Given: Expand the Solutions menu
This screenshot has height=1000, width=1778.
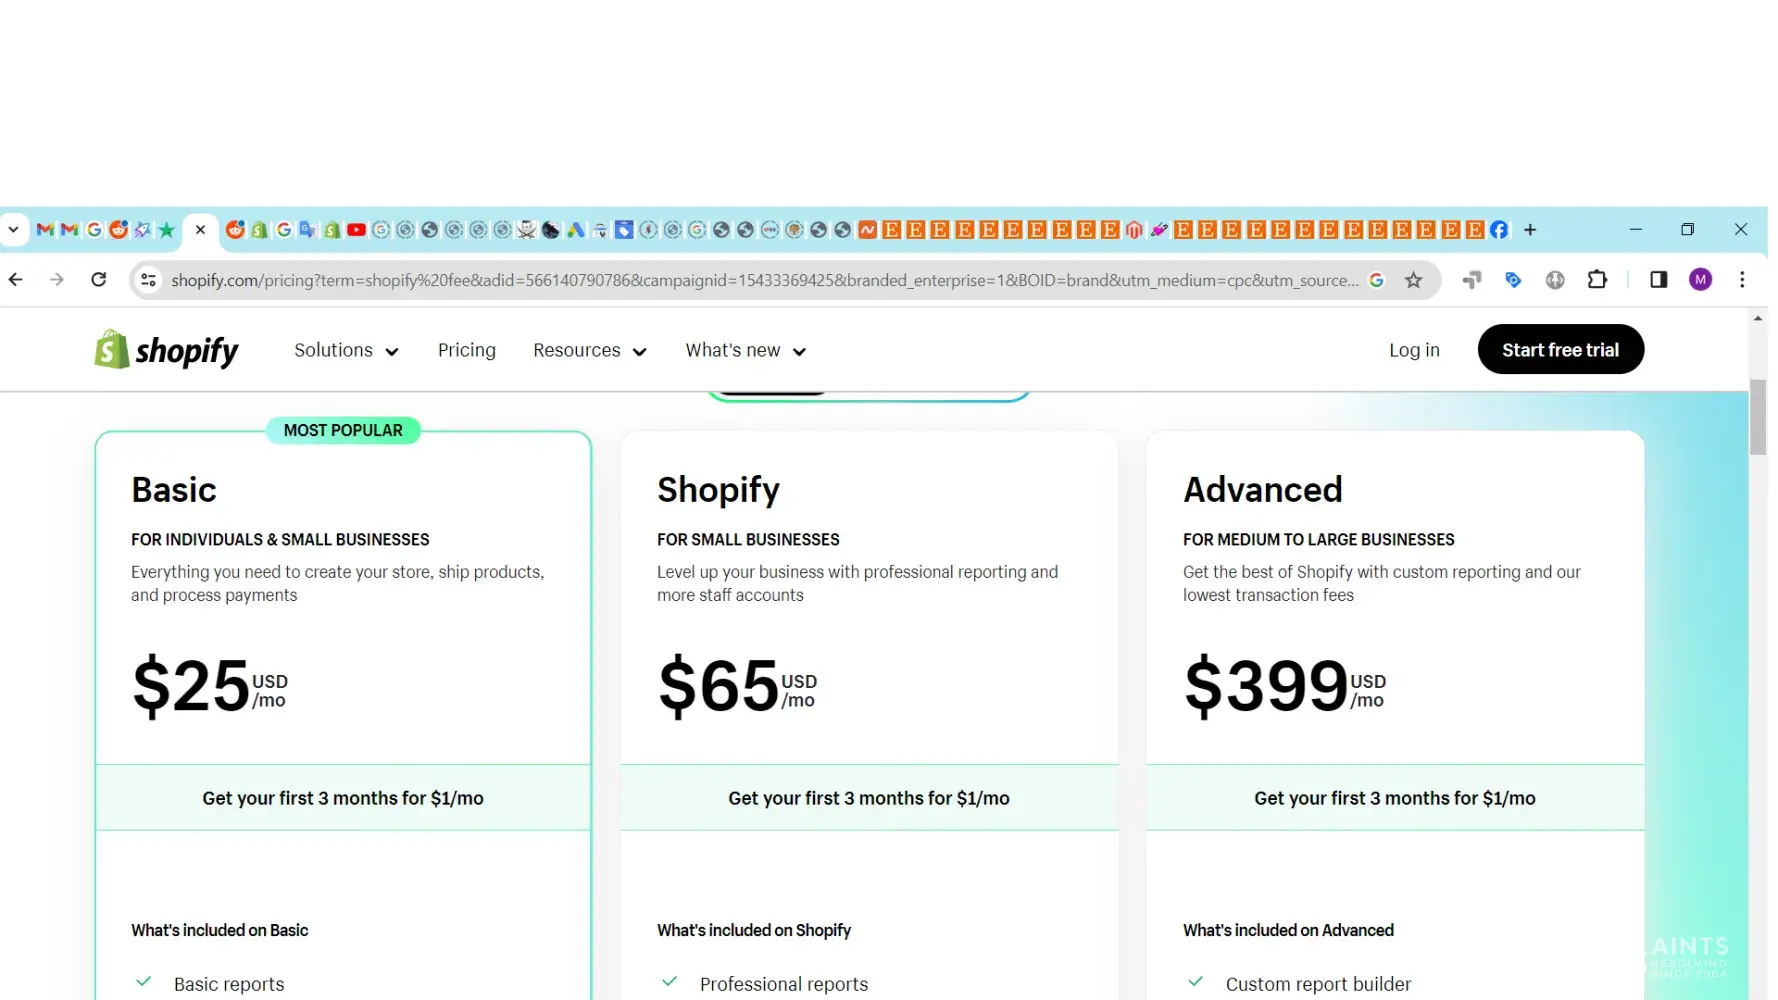Looking at the screenshot, I should [346, 350].
